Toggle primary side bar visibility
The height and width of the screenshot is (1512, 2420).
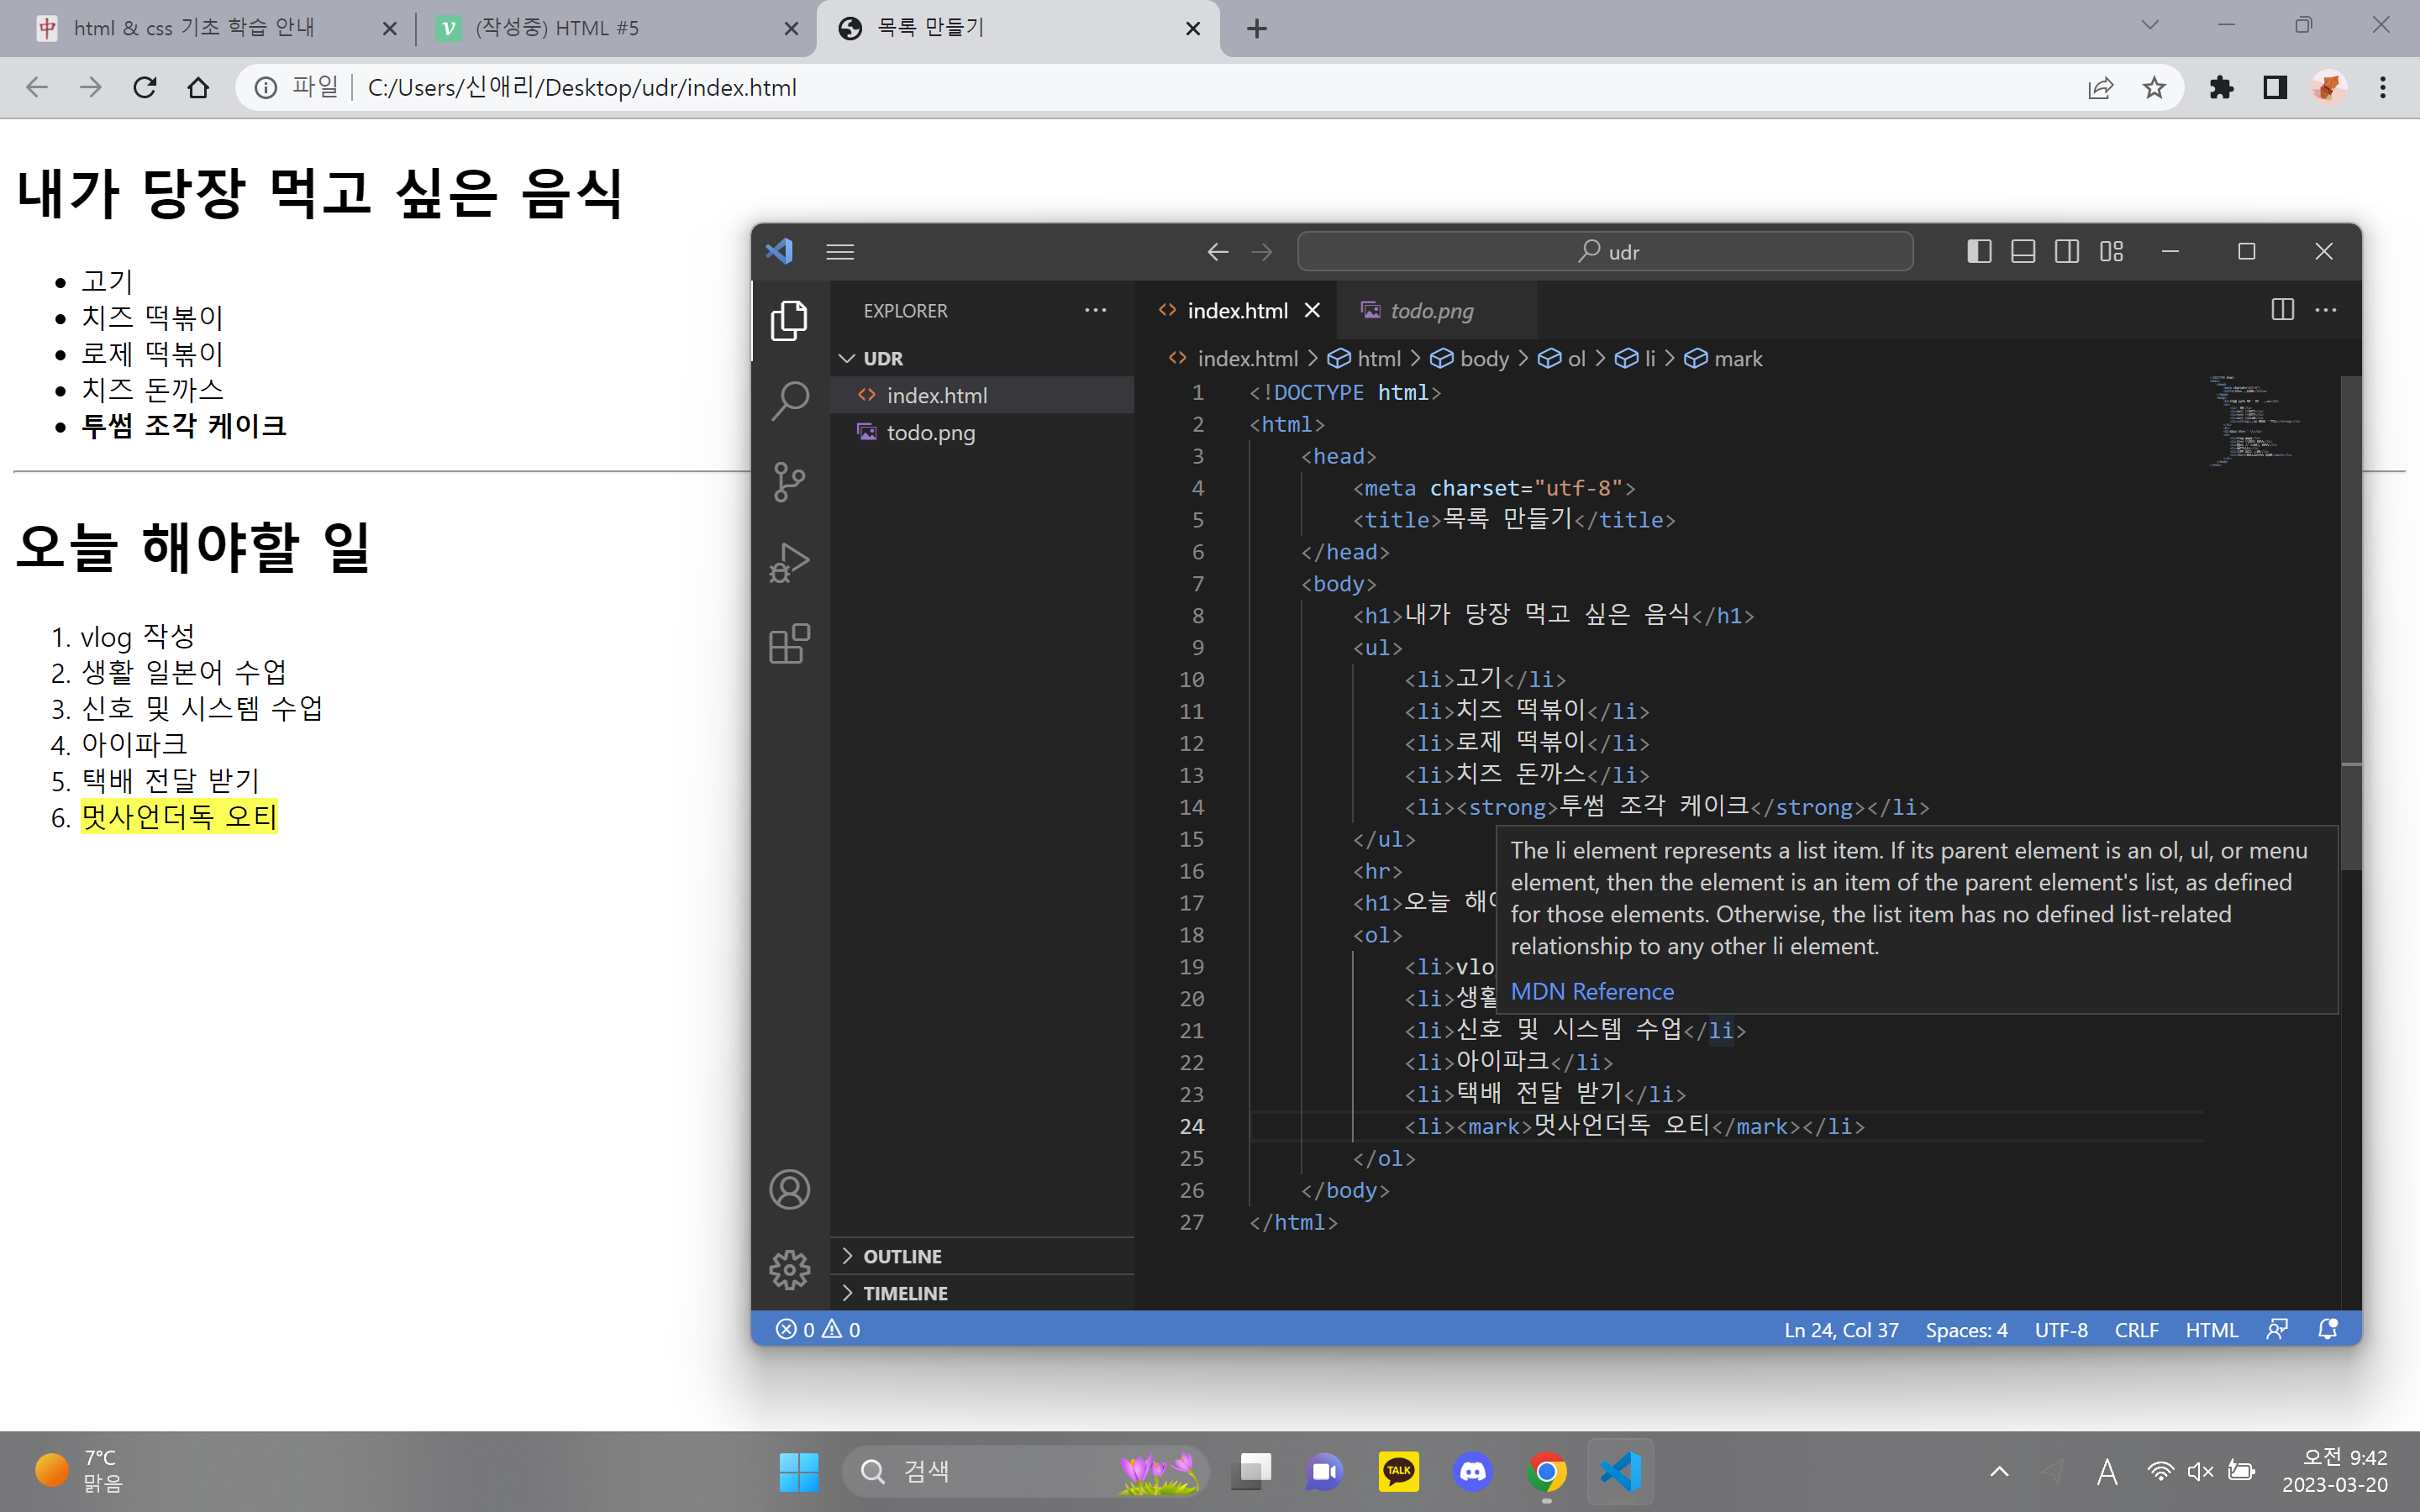(1979, 252)
